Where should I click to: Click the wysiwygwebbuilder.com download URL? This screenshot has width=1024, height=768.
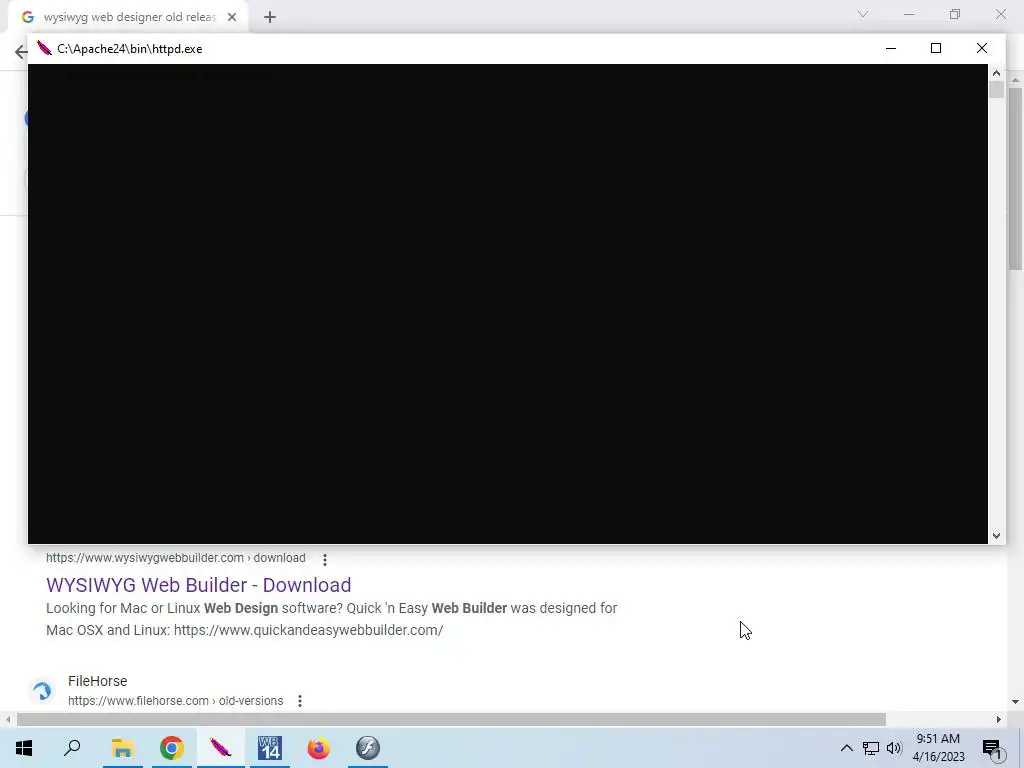point(176,558)
